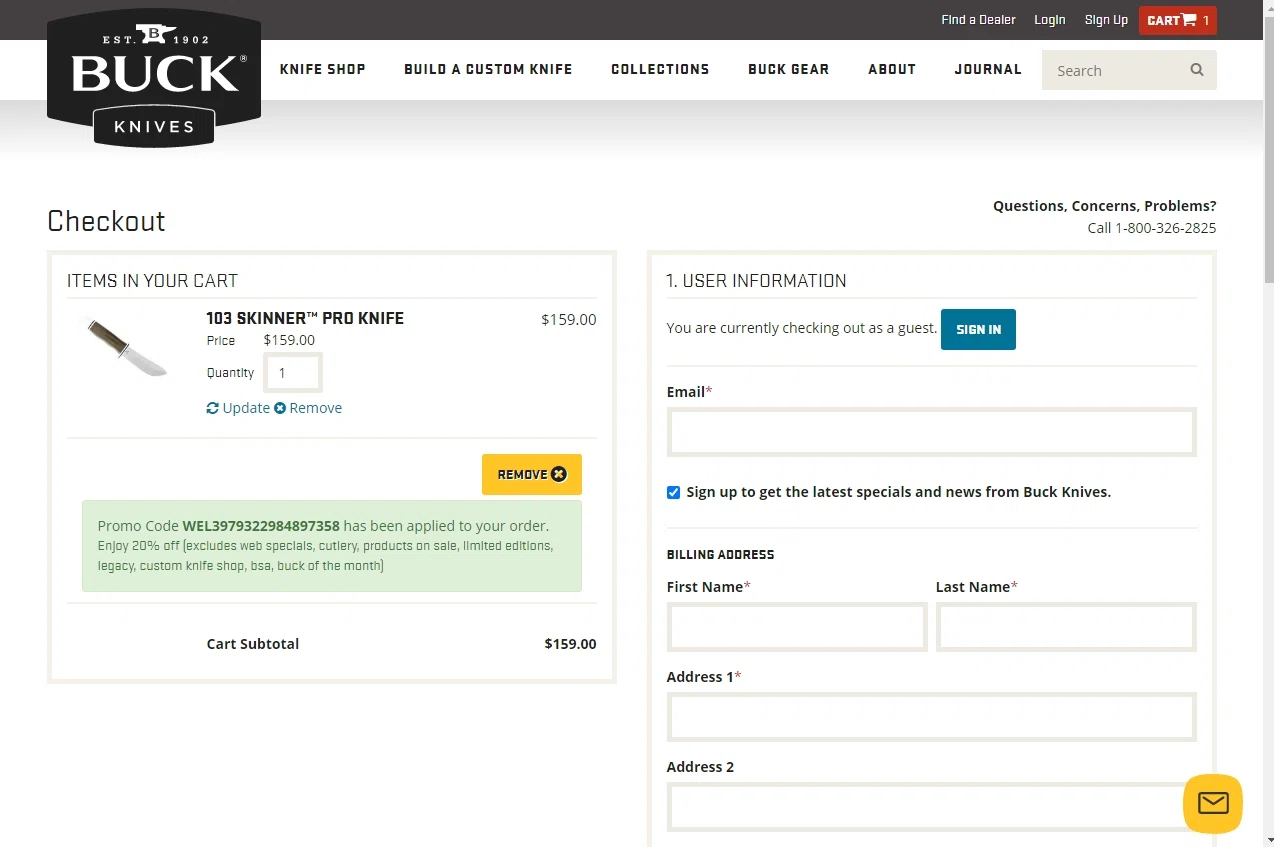Click the Email input field

click(932, 432)
